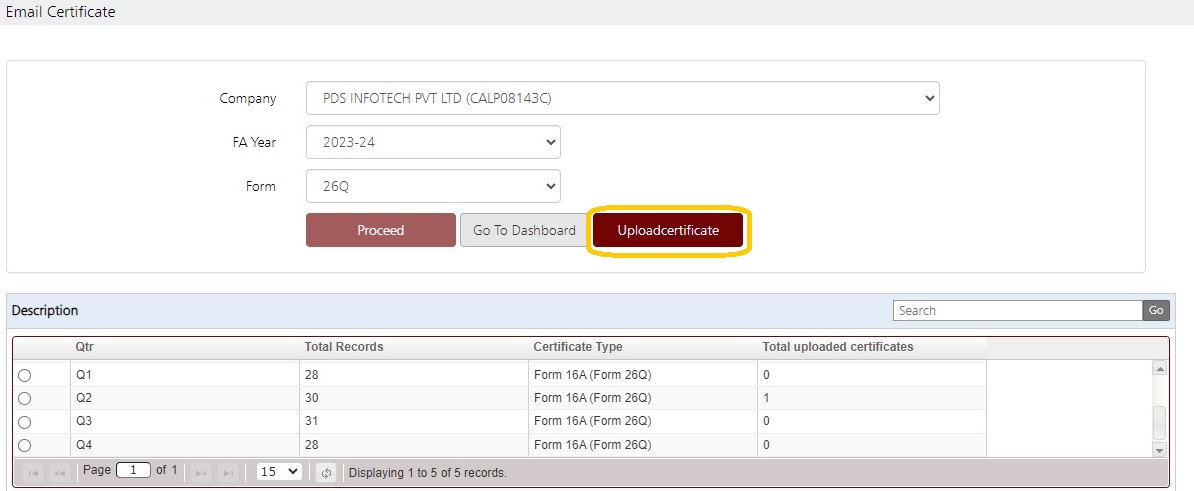Focus the Search input field
The image size is (1194, 491).
(x=1018, y=311)
